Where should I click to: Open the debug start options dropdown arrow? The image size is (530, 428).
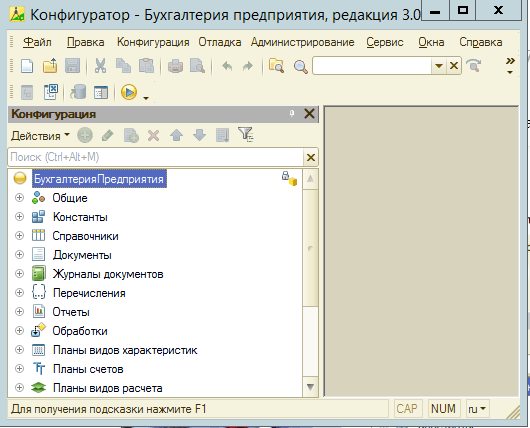(x=146, y=98)
